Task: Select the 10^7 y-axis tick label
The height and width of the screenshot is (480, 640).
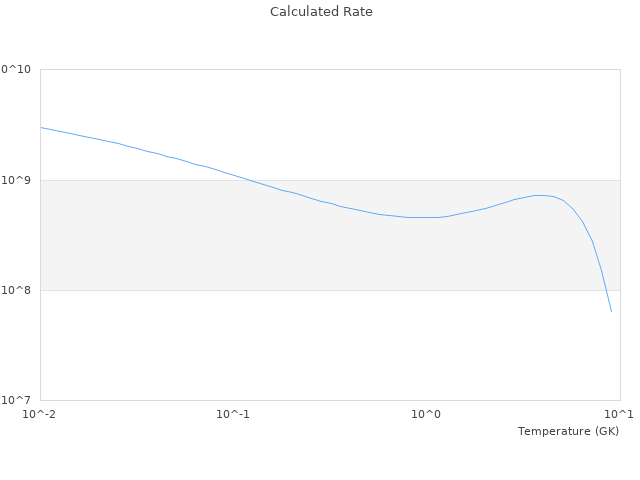Action: (17, 401)
